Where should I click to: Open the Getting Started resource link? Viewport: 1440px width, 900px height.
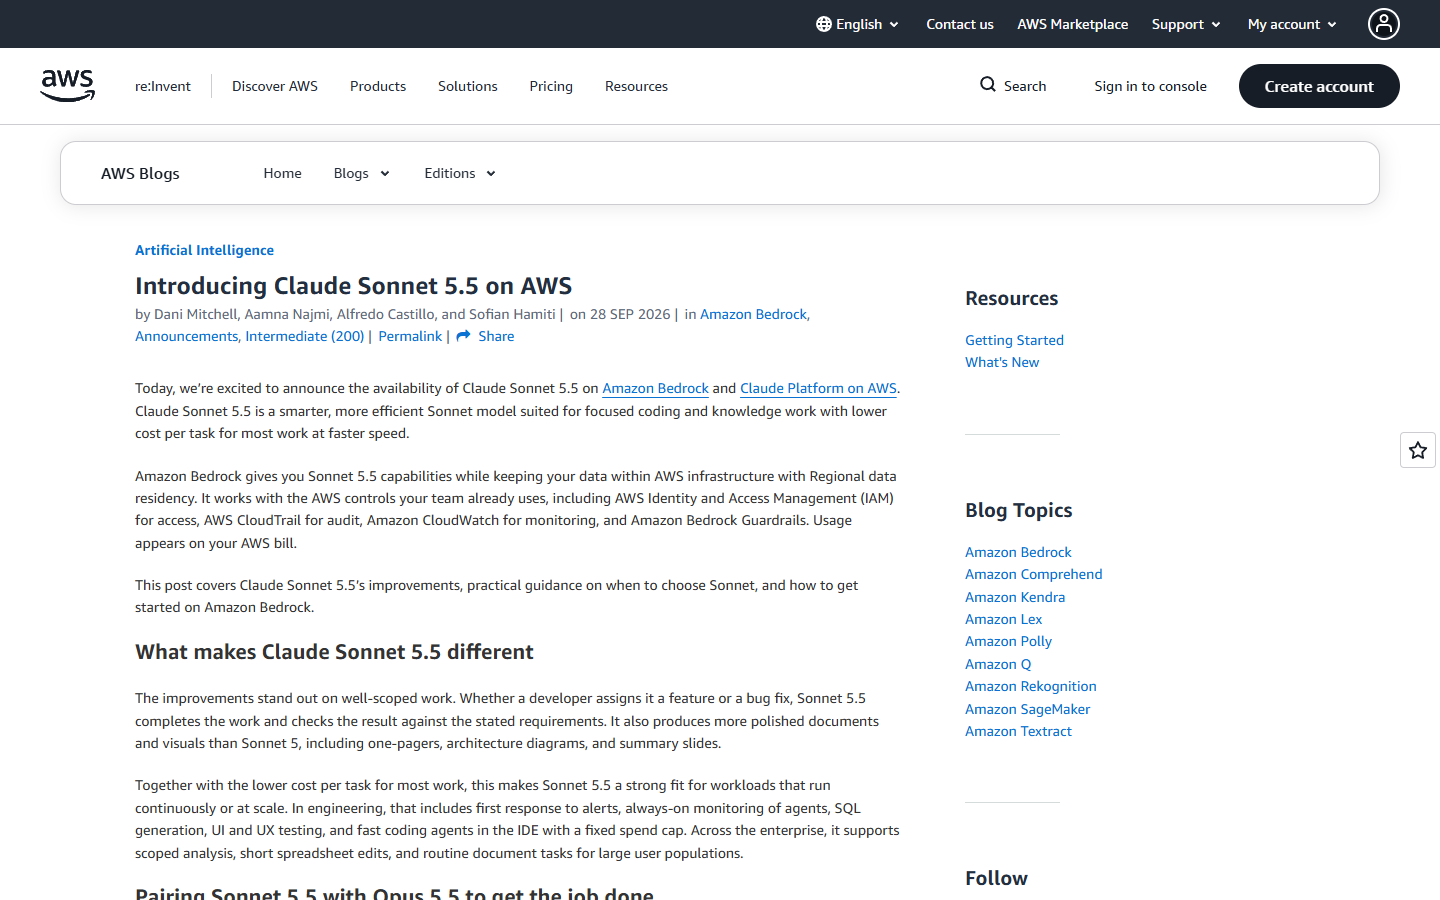[1014, 340]
